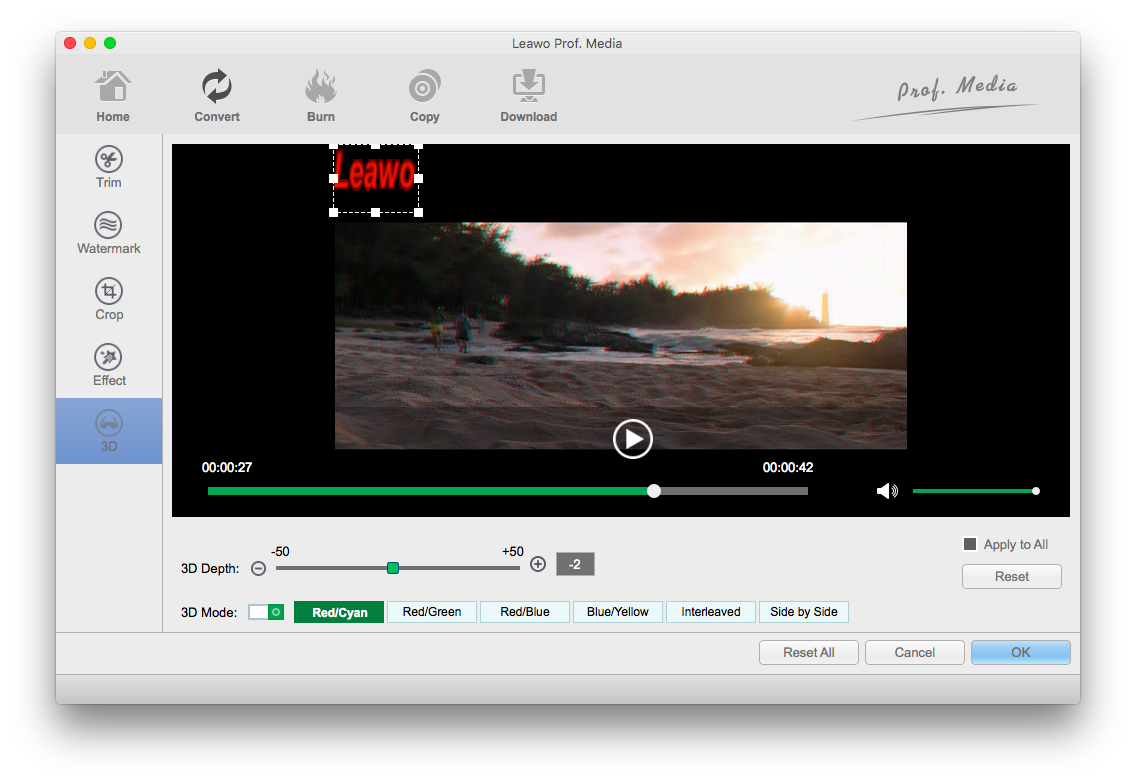Select the 3D editing tab
This screenshot has width=1136, height=784.
(x=109, y=431)
